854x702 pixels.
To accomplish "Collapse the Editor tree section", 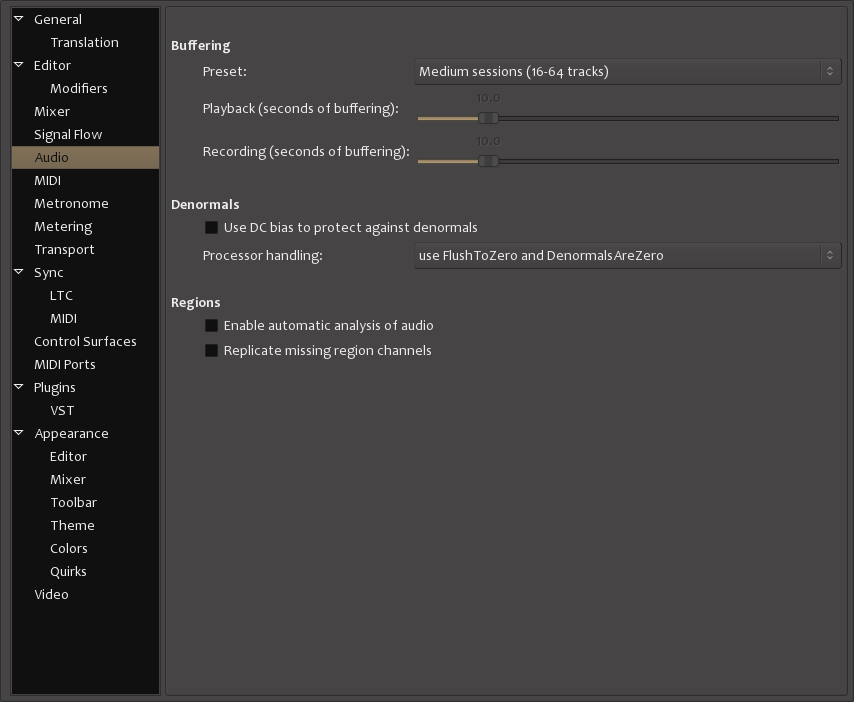I will pyautogui.click(x=19, y=65).
